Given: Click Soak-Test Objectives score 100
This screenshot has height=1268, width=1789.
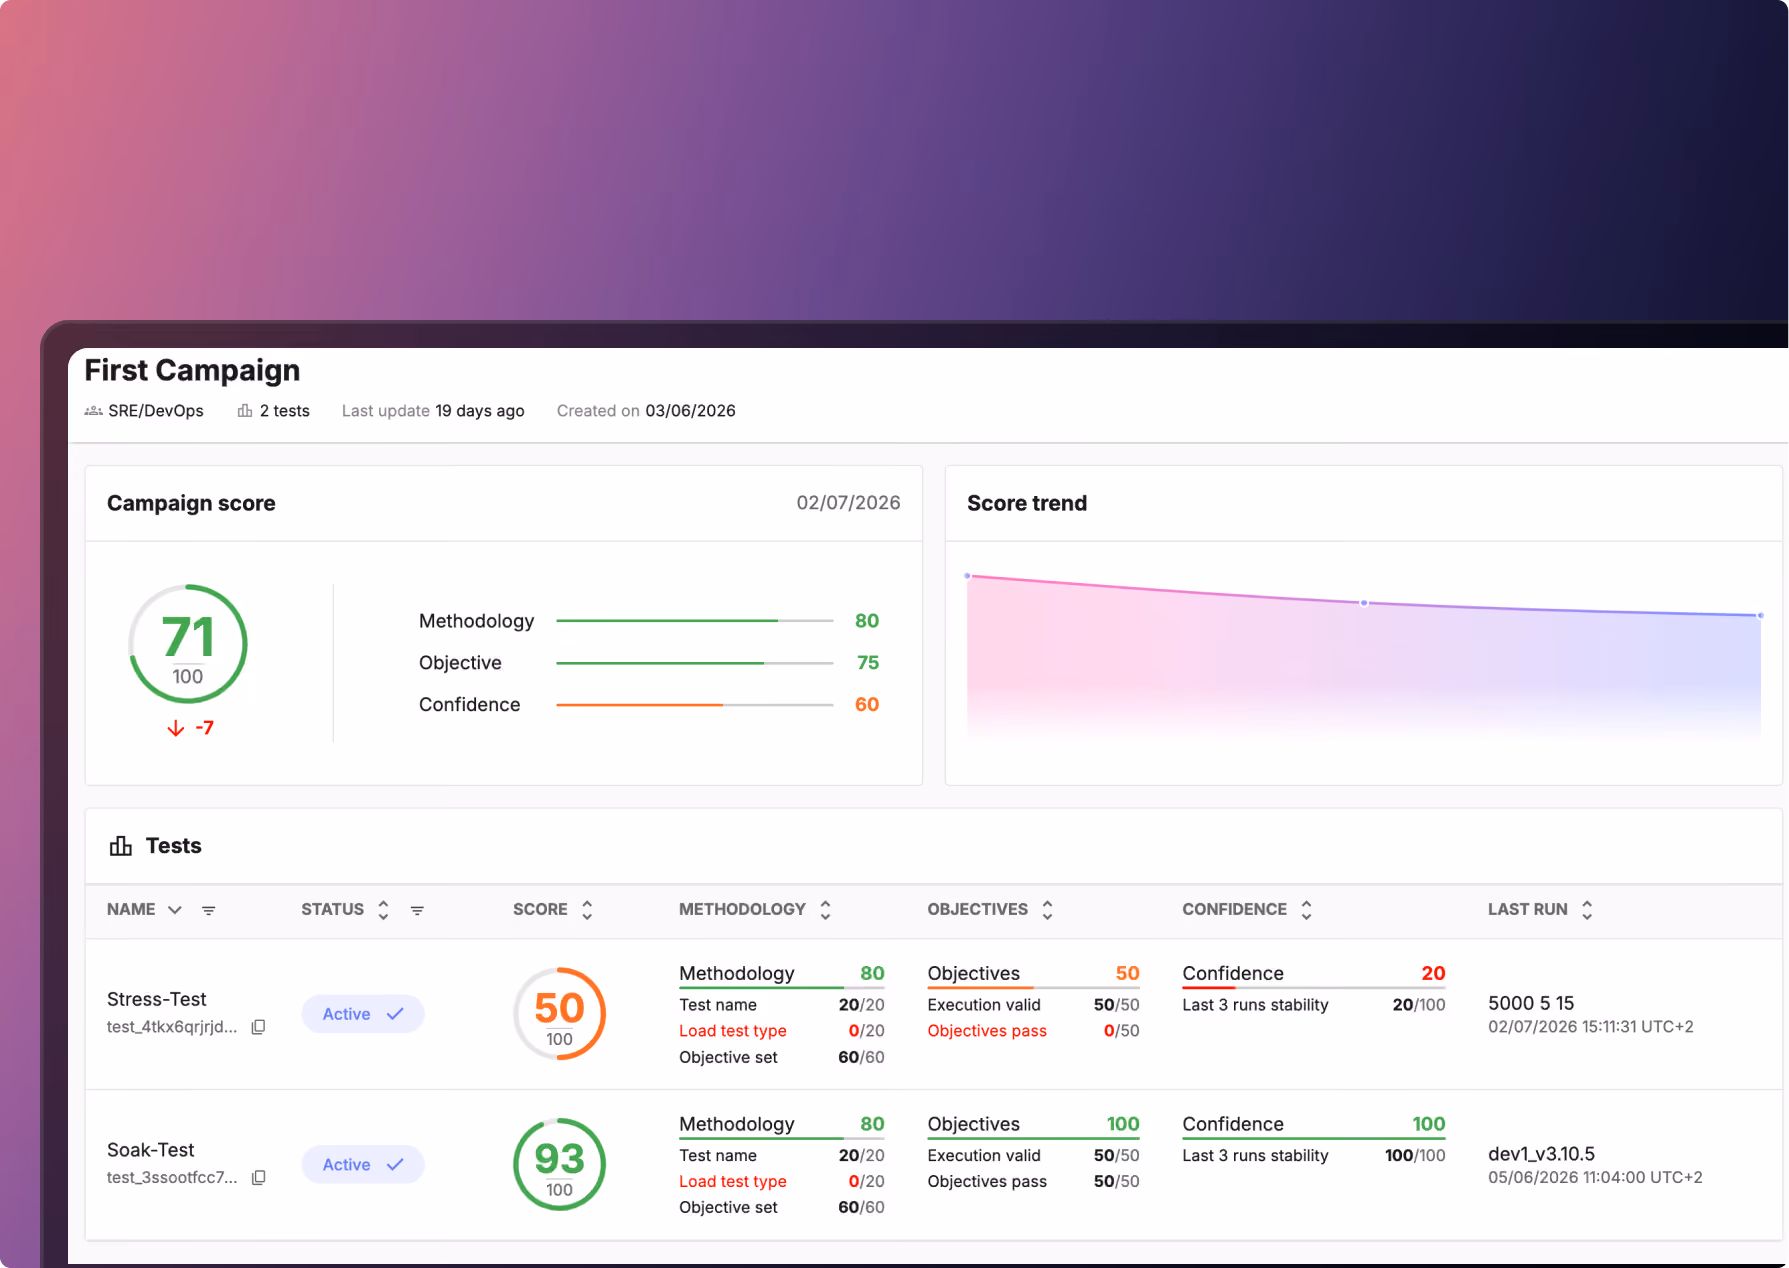Looking at the screenshot, I should pos(1123,1124).
